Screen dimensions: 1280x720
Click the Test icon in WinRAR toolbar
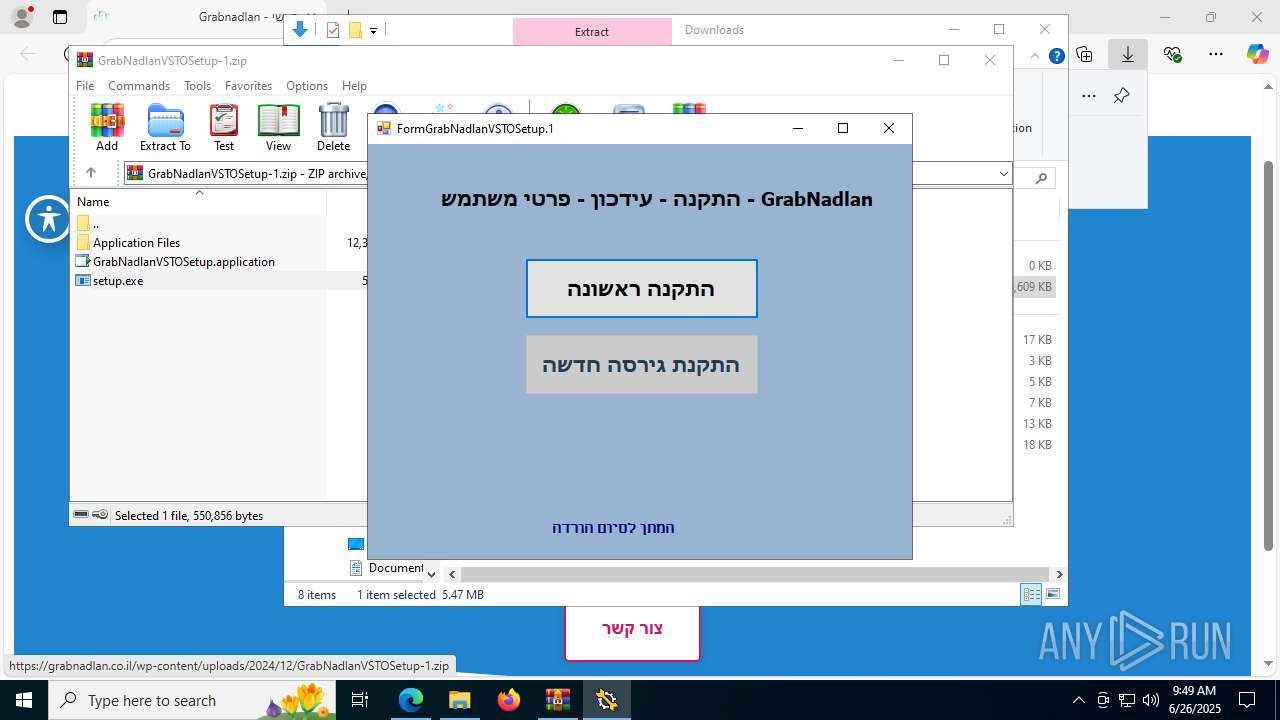pos(224,127)
